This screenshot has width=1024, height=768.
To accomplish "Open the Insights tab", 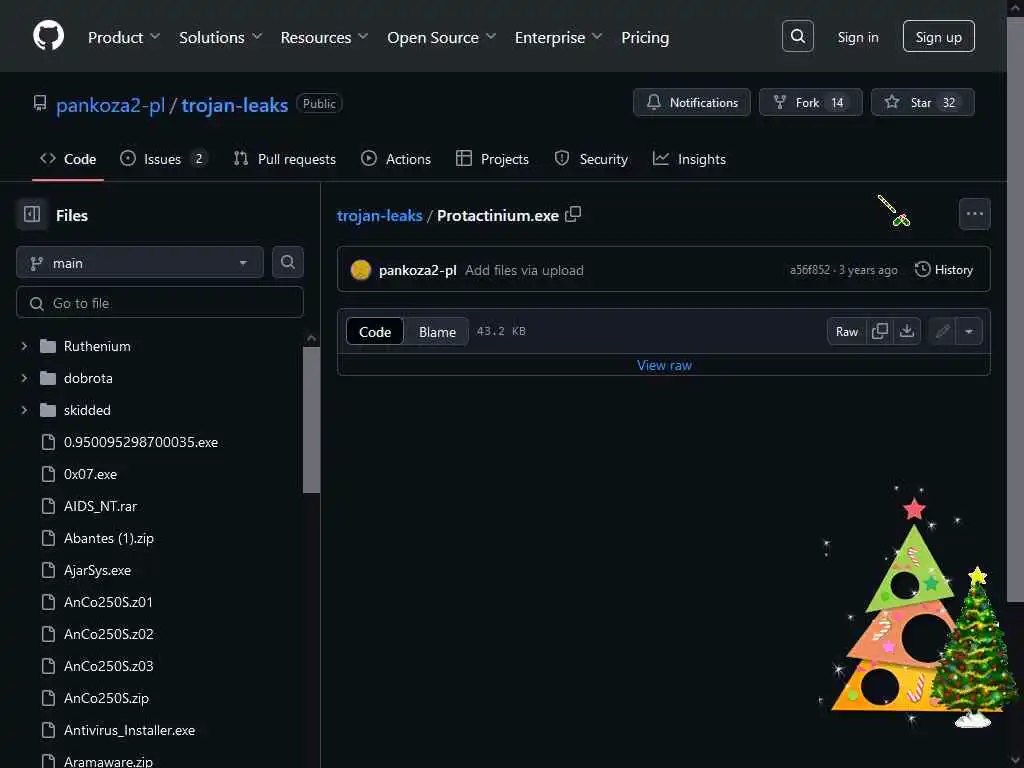I will tap(689, 159).
